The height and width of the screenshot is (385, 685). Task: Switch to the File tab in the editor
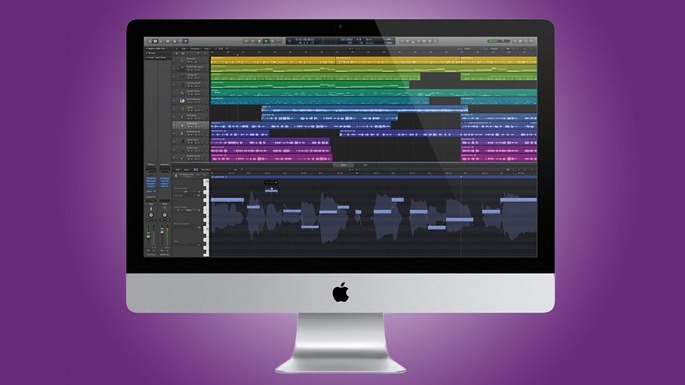tap(365, 165)
